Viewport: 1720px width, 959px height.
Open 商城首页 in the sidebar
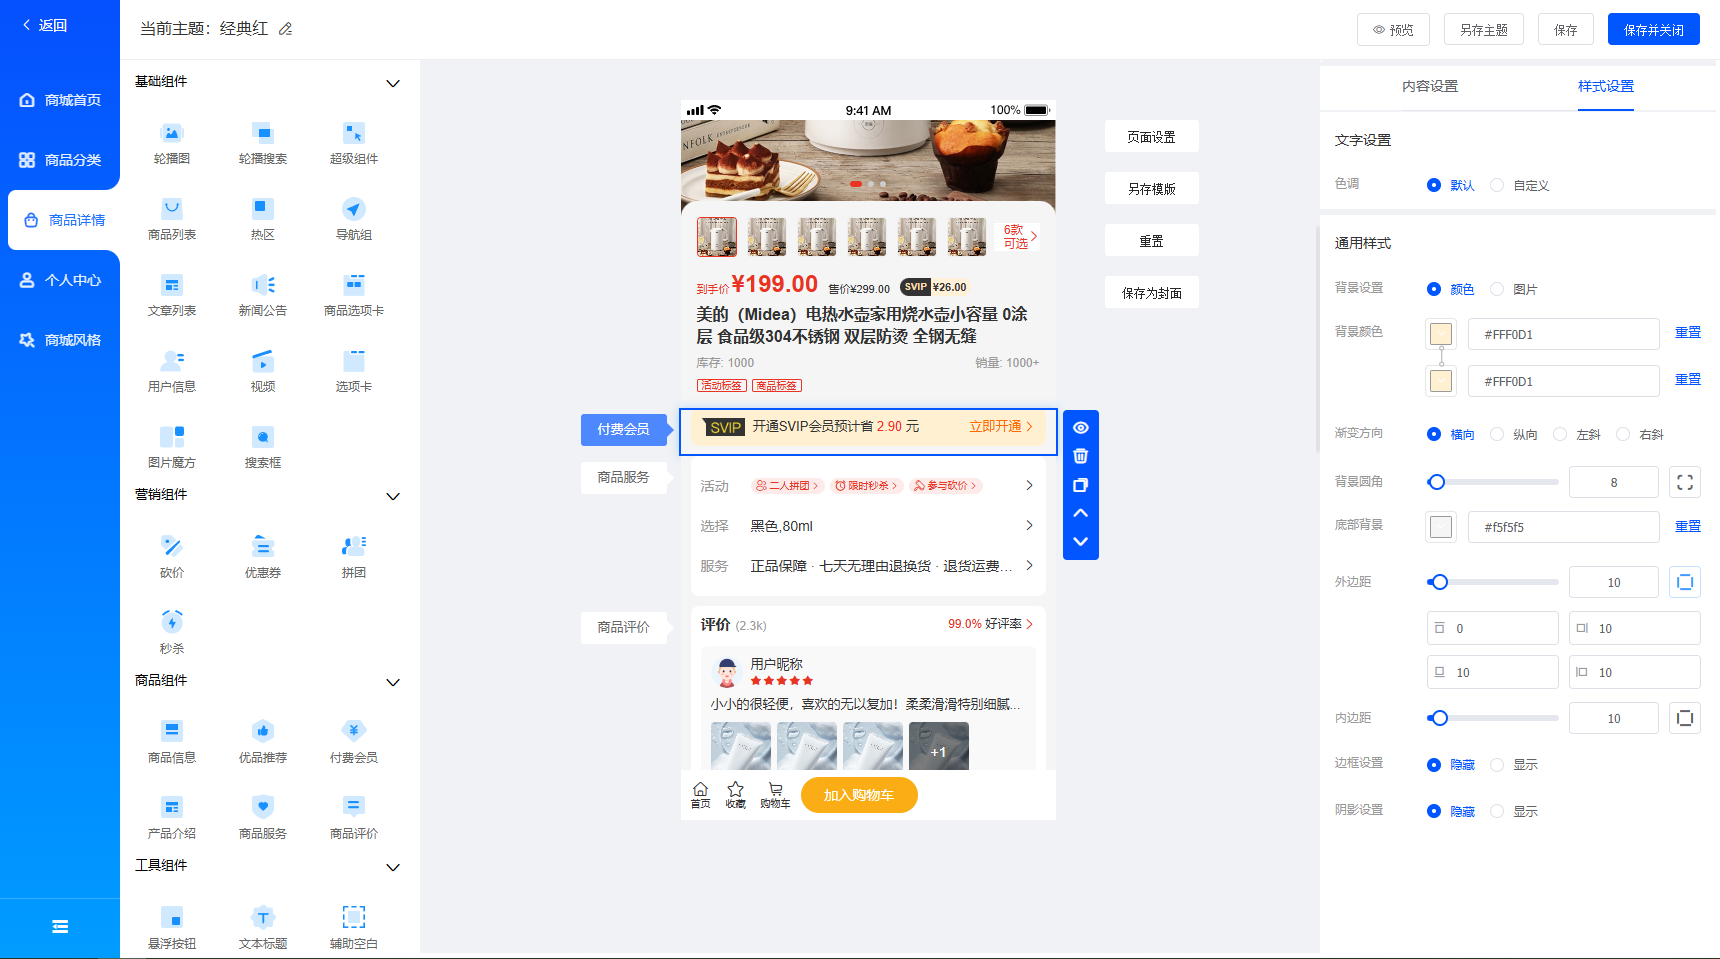60,100
